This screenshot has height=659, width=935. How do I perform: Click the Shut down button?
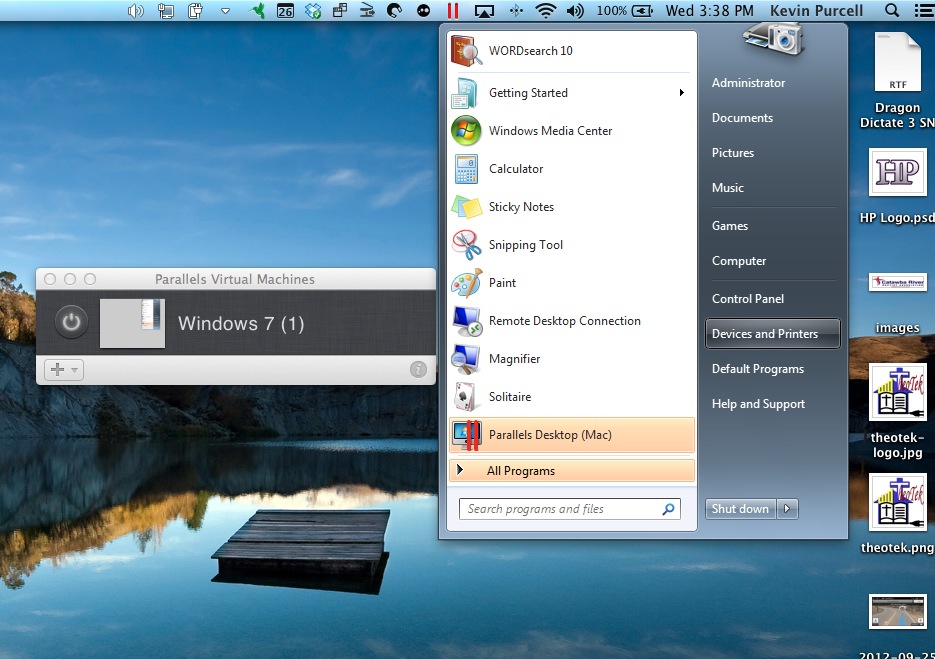(740, 509)
